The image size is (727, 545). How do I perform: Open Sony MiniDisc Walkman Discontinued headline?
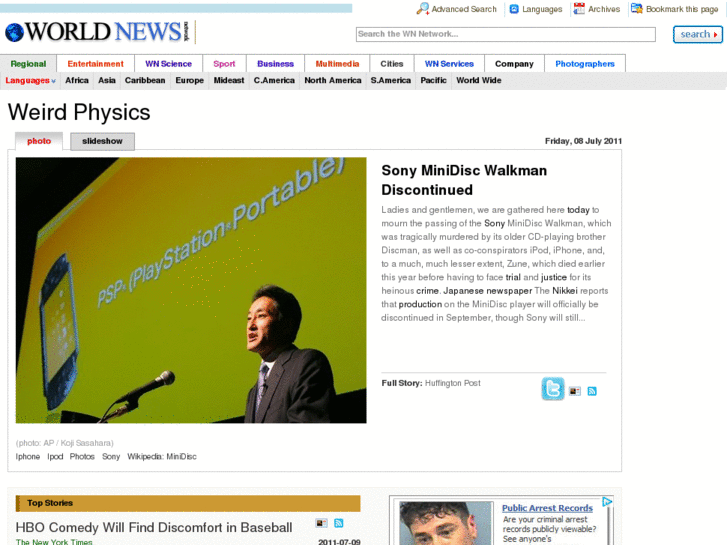464,180
